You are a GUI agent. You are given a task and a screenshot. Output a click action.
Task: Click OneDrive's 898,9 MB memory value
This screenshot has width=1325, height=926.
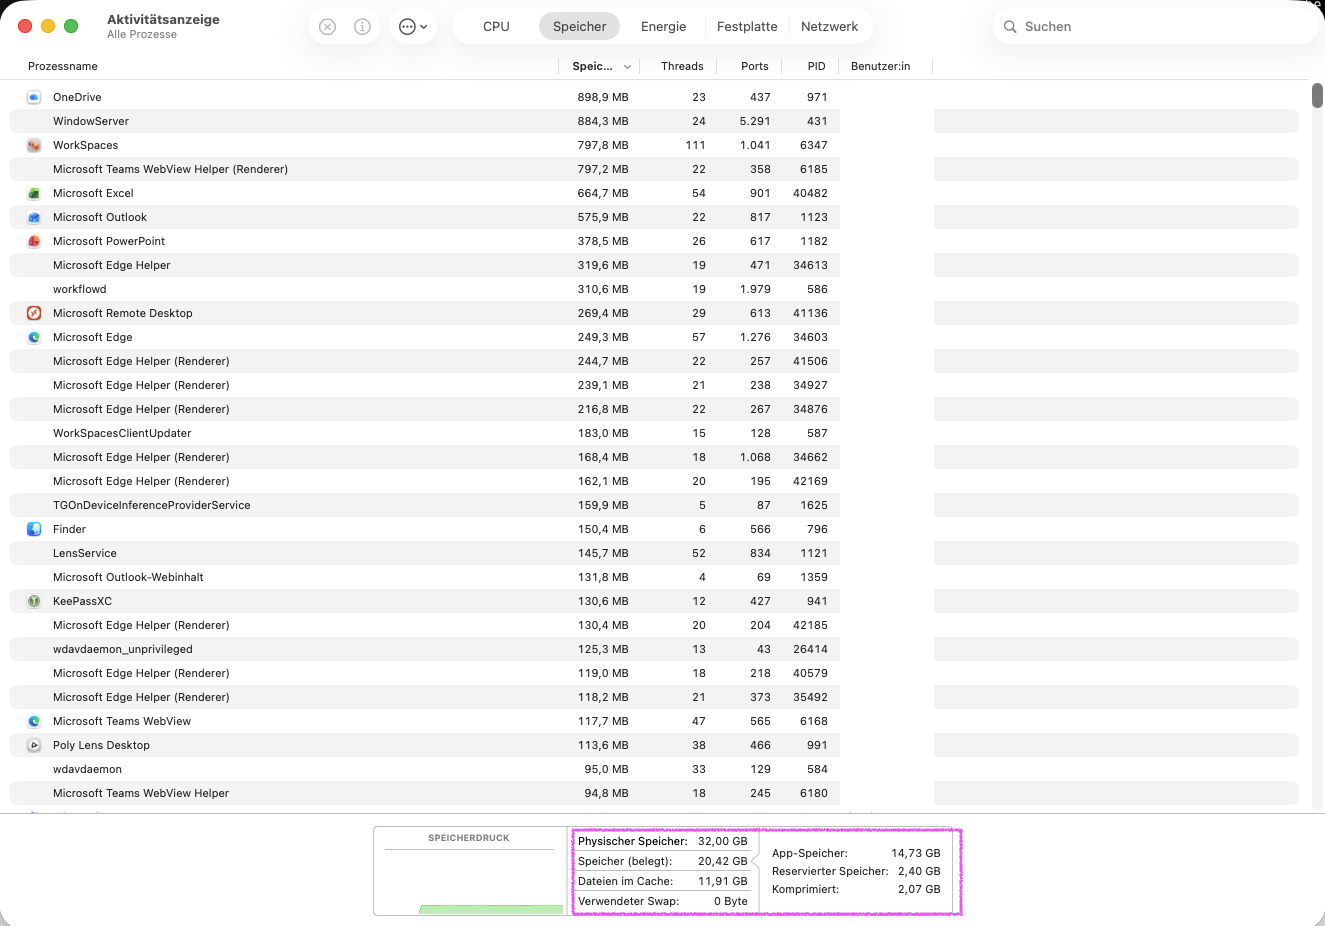(x=603, y=97)
